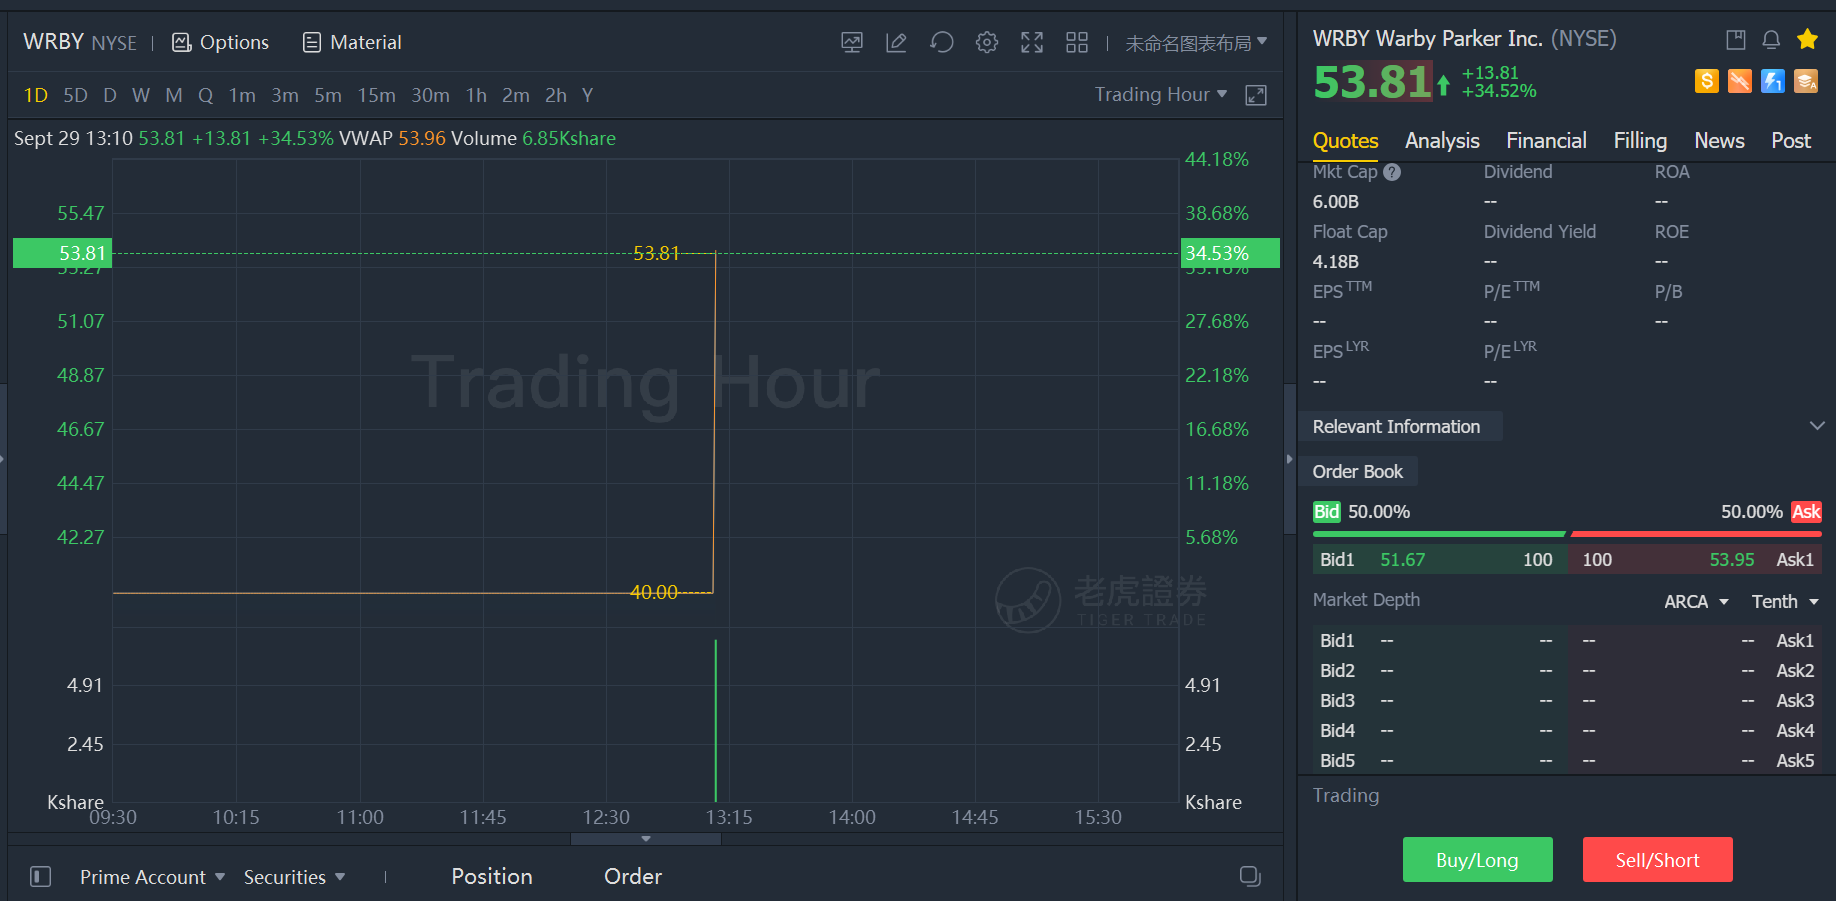
Task: Click the WRBY ticker symbol in the chart header
Action: 53,42
